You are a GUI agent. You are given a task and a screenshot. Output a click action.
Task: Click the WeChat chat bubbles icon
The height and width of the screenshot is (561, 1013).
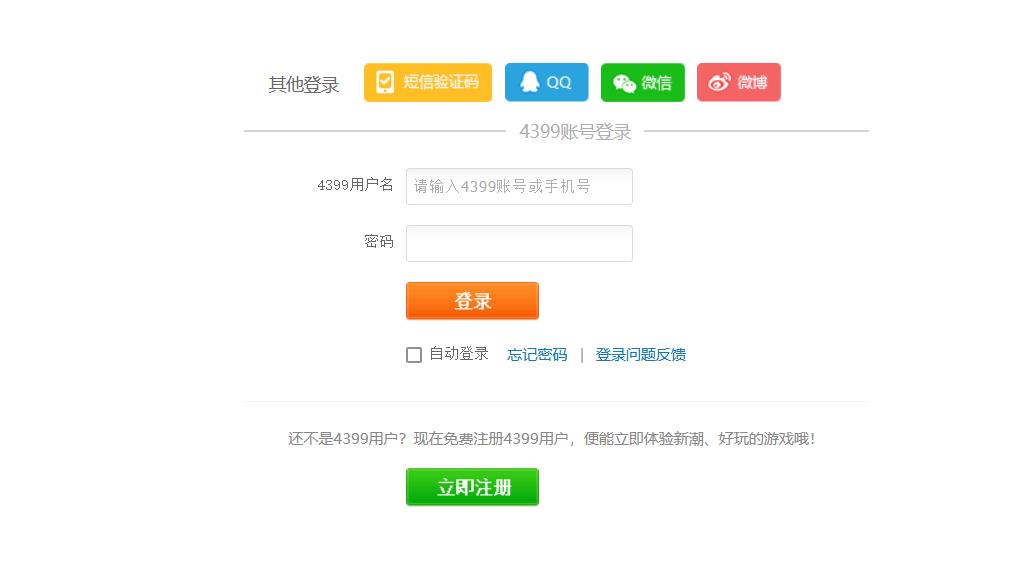pyautogui.click(x=624, y=83)
